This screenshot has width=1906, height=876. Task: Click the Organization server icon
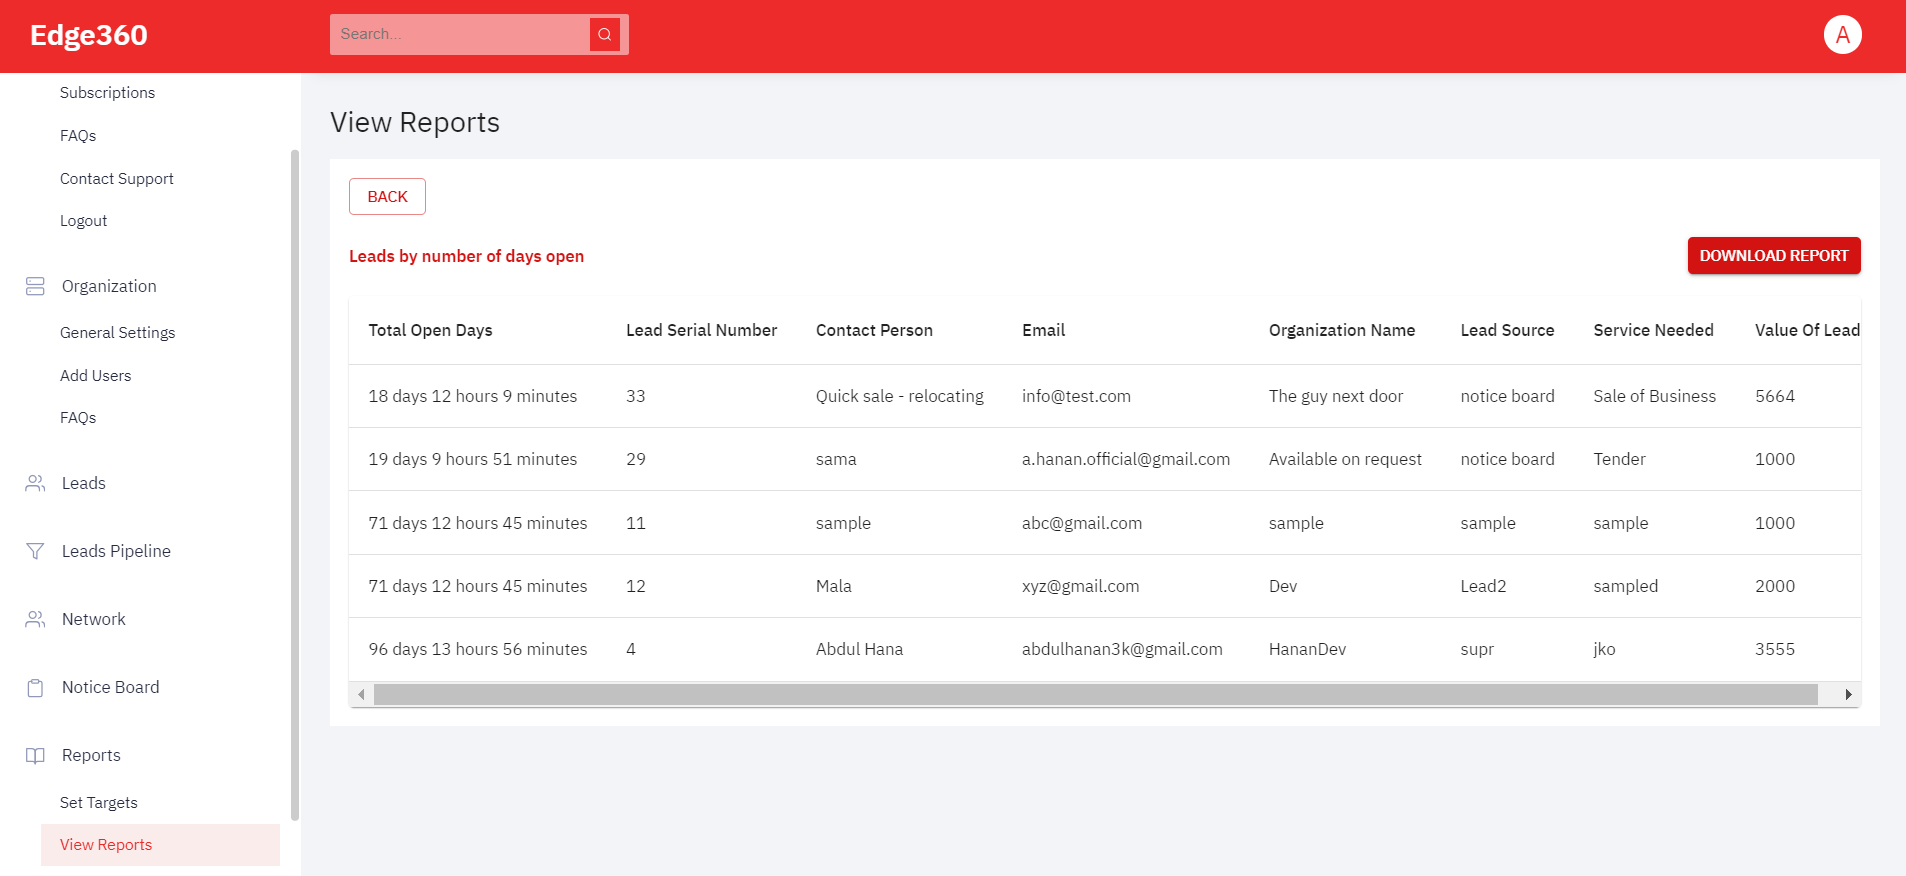pos(35,287)
